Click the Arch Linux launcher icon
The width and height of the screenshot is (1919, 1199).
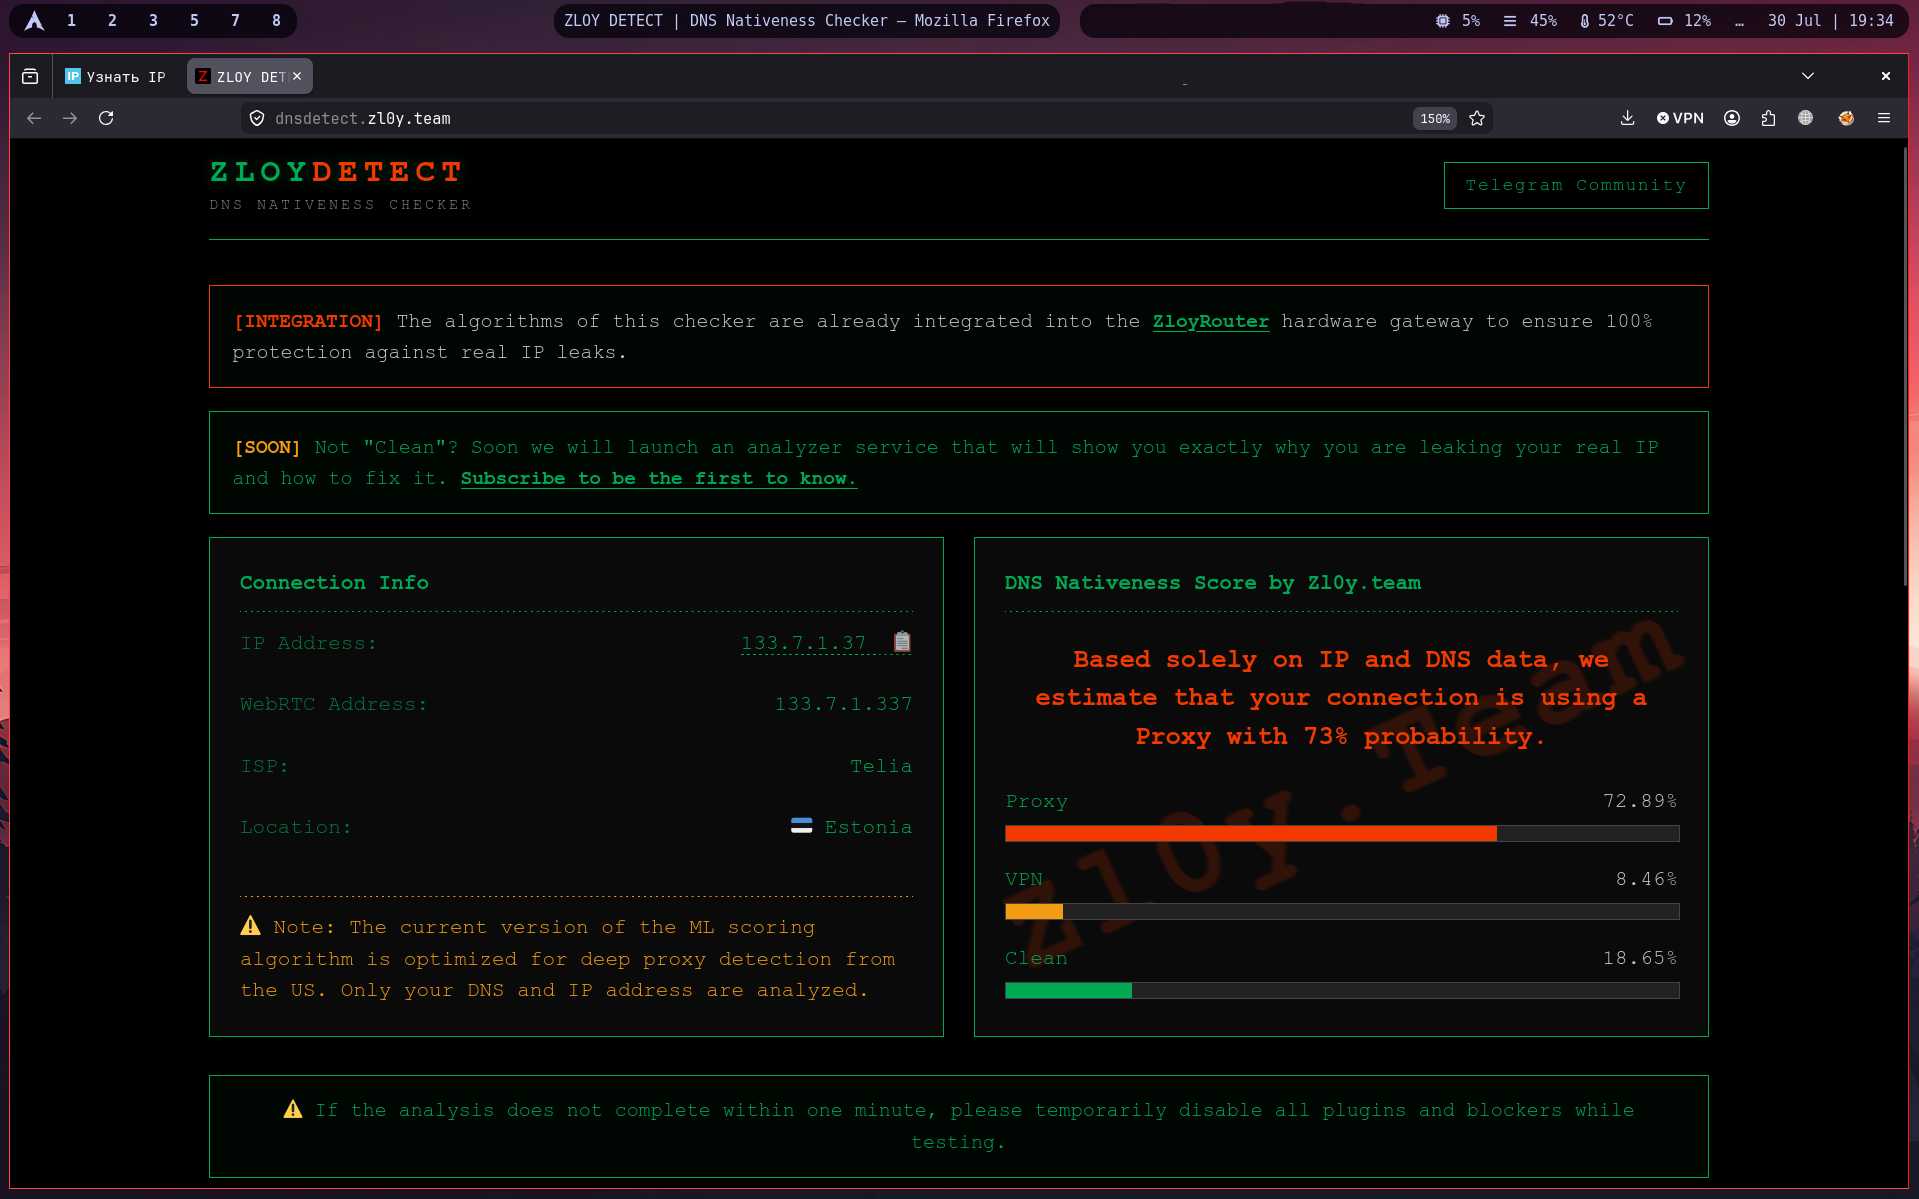pyautogui.click(x=34, y=20)
